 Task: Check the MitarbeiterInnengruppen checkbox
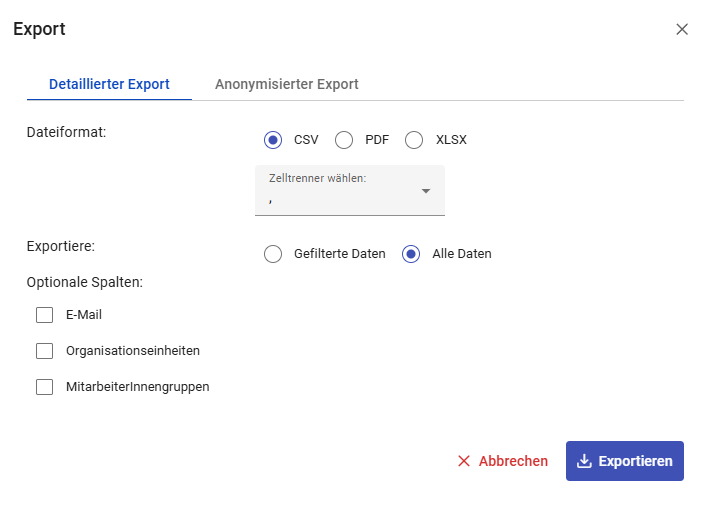pyautogui.click(x=44, y=387)
